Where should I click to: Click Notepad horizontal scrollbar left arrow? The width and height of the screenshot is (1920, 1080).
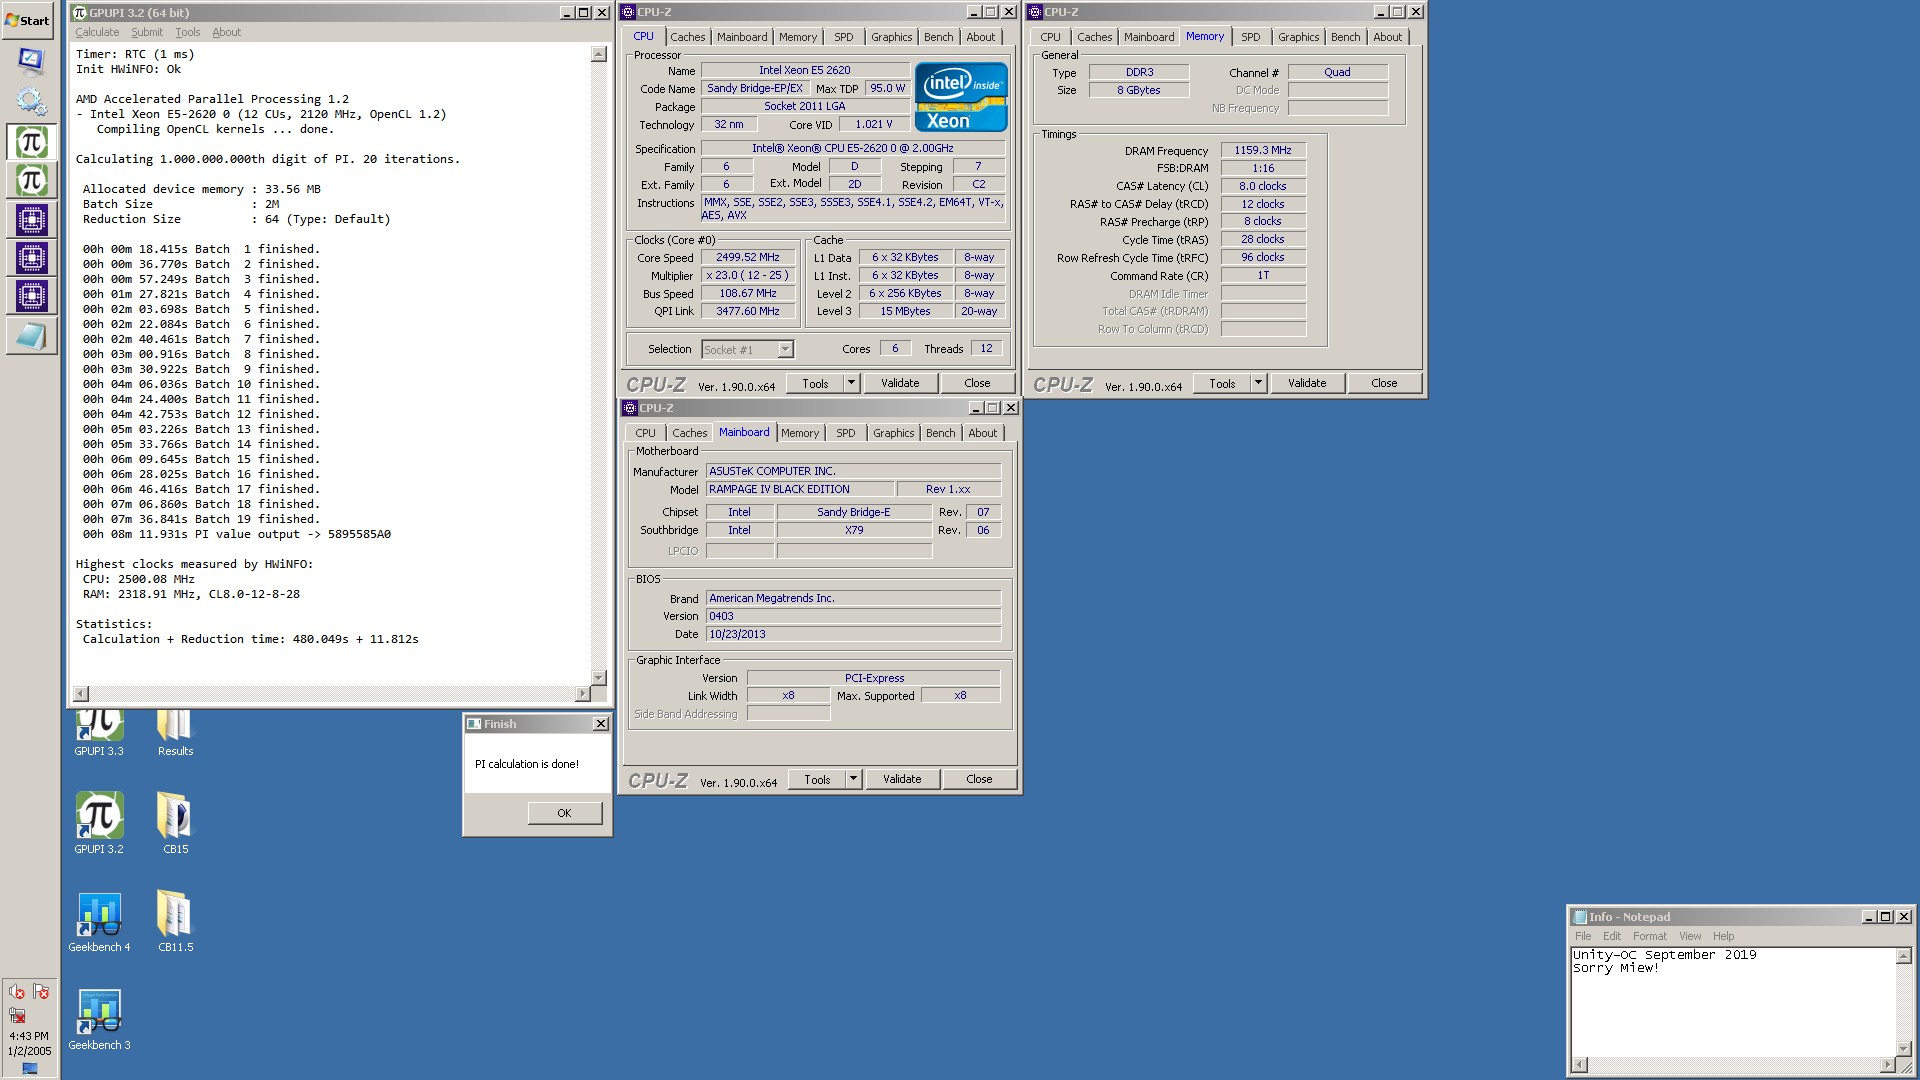[x=1580, y=1065]
